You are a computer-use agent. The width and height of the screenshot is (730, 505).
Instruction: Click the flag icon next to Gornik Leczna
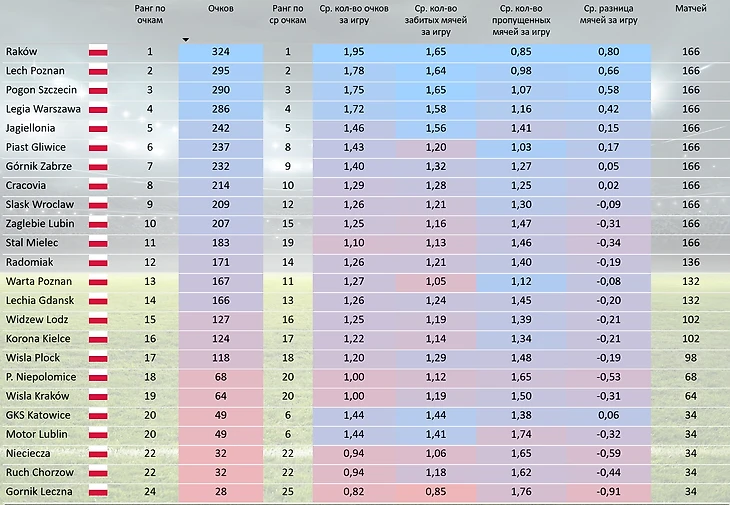point(99,491)
